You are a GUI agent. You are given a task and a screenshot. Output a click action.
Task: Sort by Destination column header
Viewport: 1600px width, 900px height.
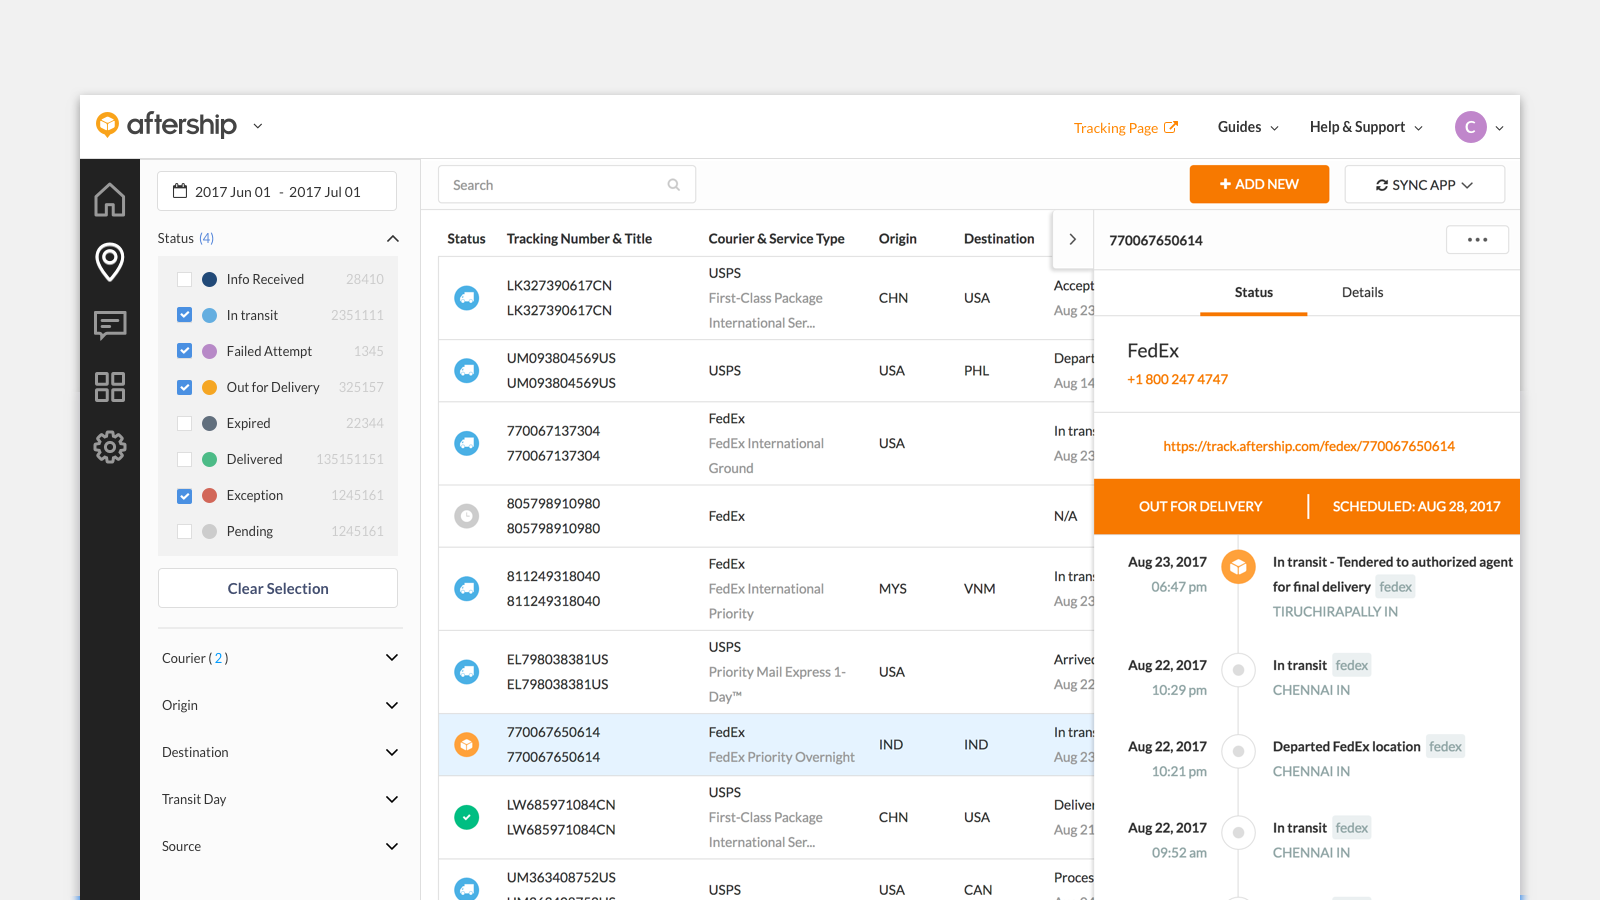999,239
